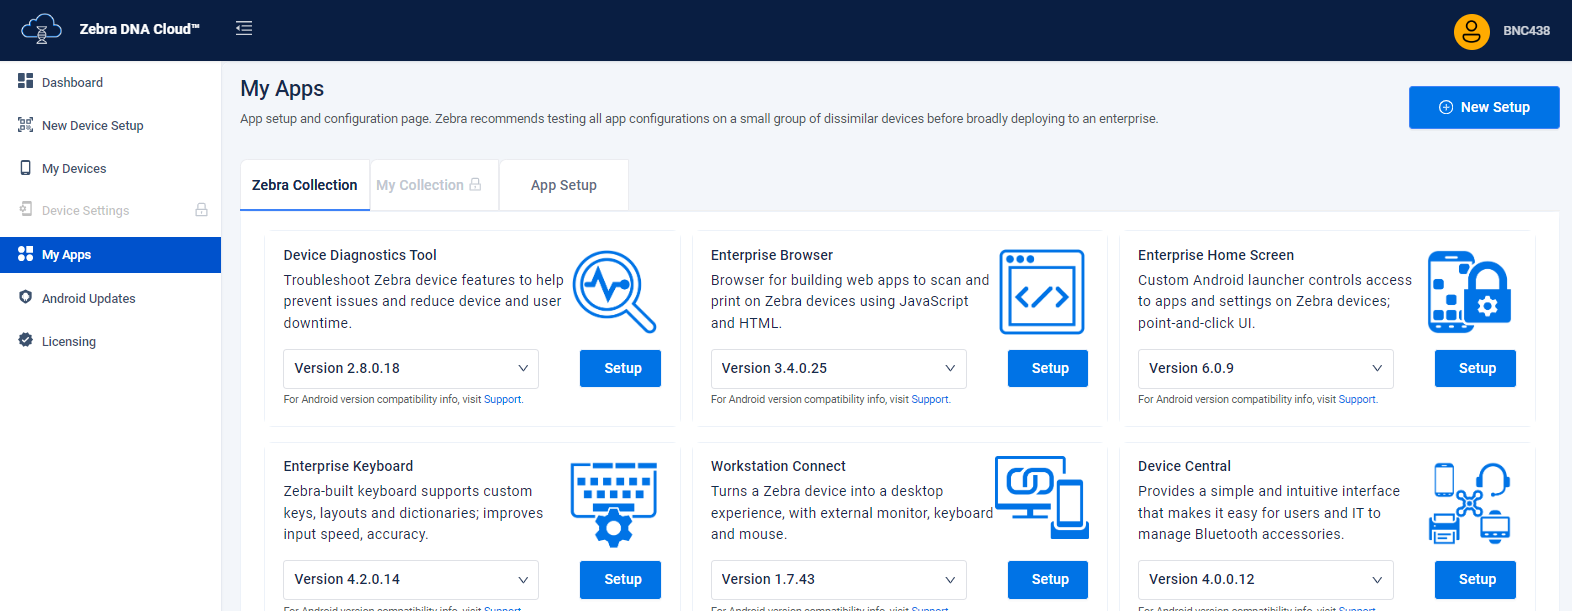Open the Licensing page
Image resolution: width=1572 pixels, height=611 pixels.
pyautogui.click(x=110, y=341)
